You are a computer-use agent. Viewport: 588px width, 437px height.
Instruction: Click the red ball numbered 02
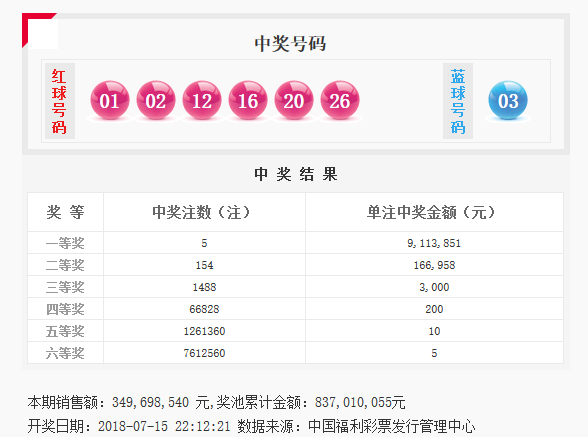pyautogui.click(x=156, y=100)
